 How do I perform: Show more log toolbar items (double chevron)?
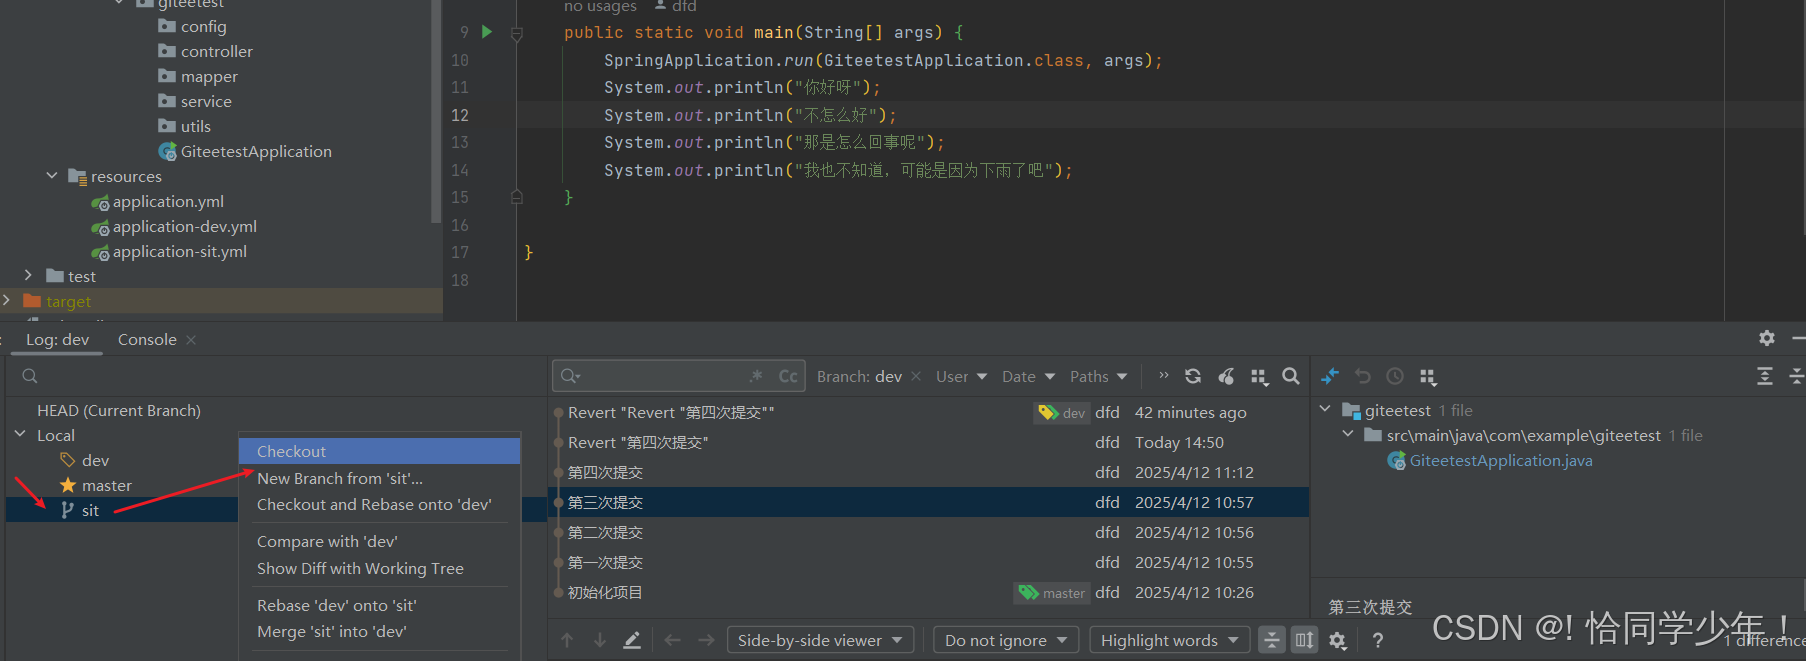(x=1163, y=376)
